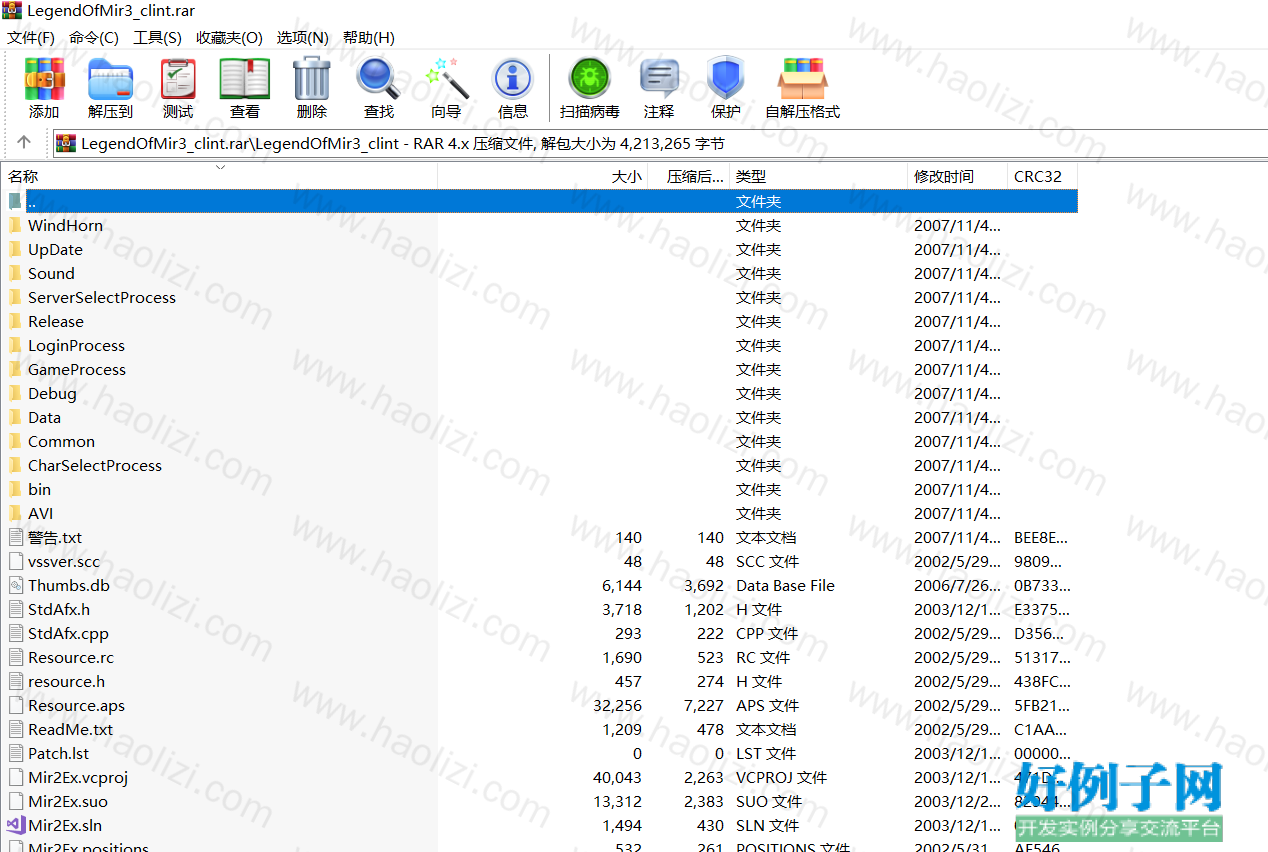Click the archive path address field
Screen dimensions: 1268x852
(659, 143)
